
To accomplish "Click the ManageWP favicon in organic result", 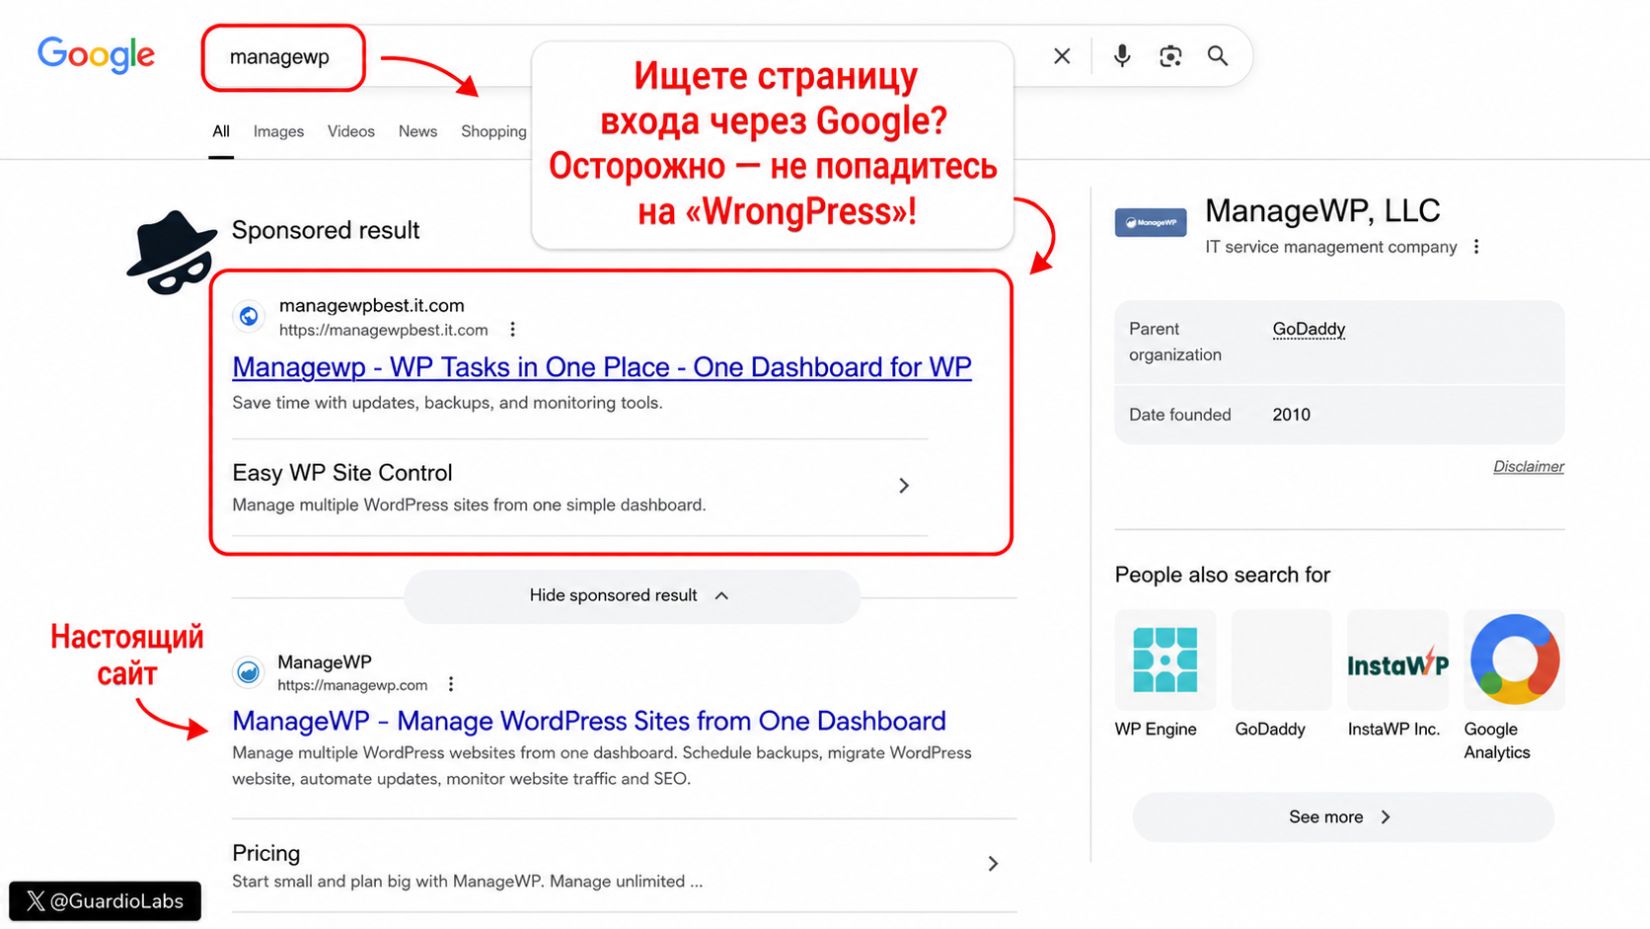I will 248,672.
